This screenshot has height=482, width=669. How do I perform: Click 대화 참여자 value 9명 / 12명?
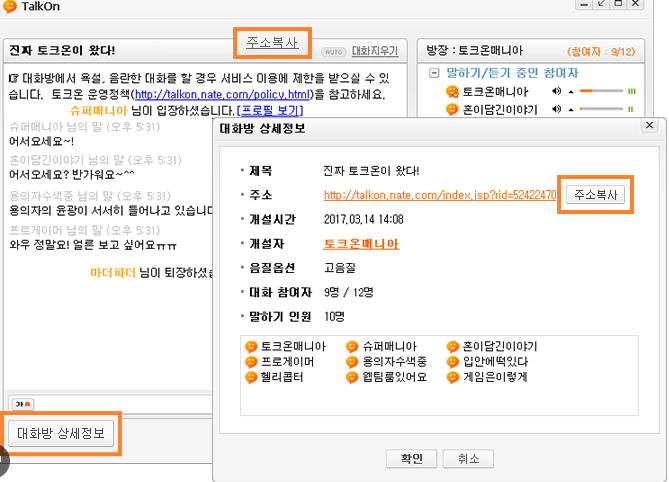click(x=348, y=292)
